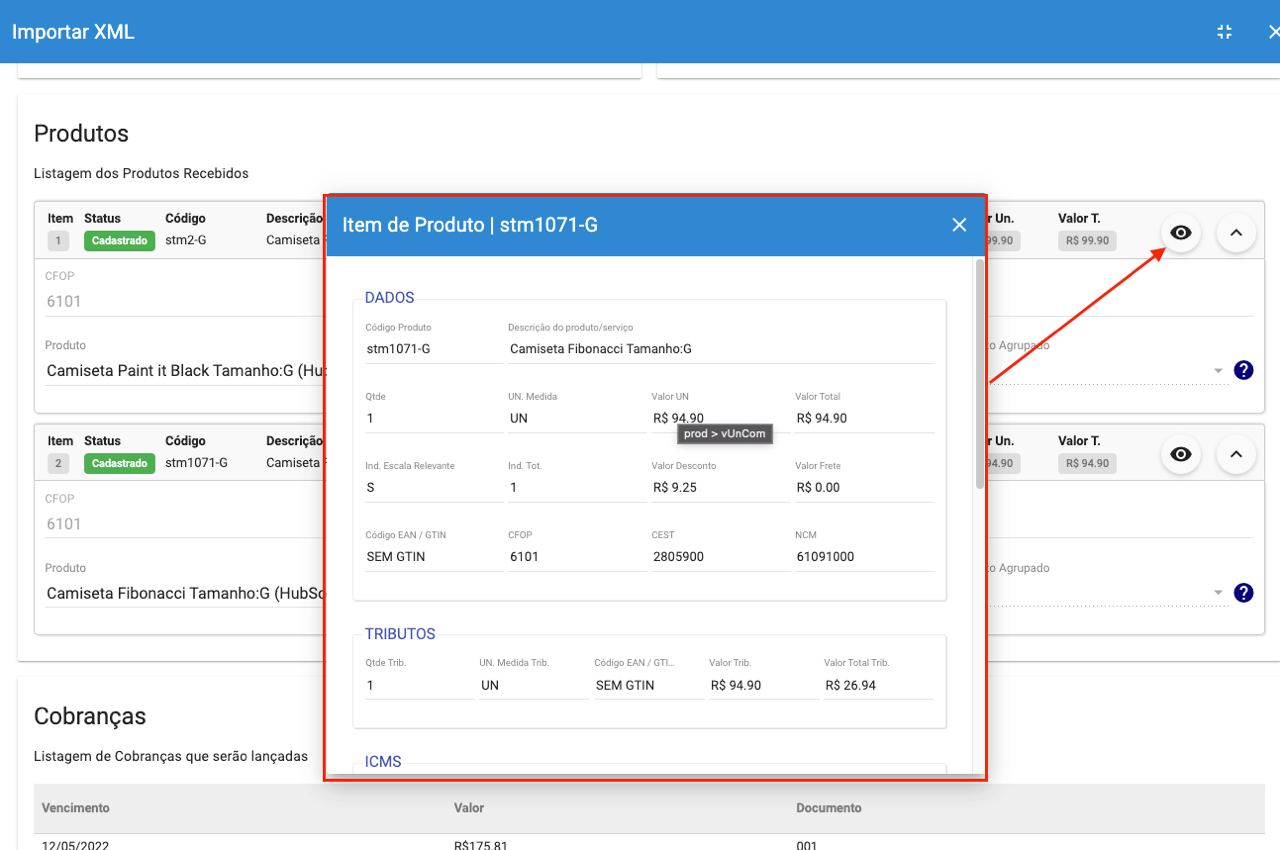The width and height of the screenshot is (1280, 850).
Task: Click the Ind. Escala Relevante field
Action: 434,487
